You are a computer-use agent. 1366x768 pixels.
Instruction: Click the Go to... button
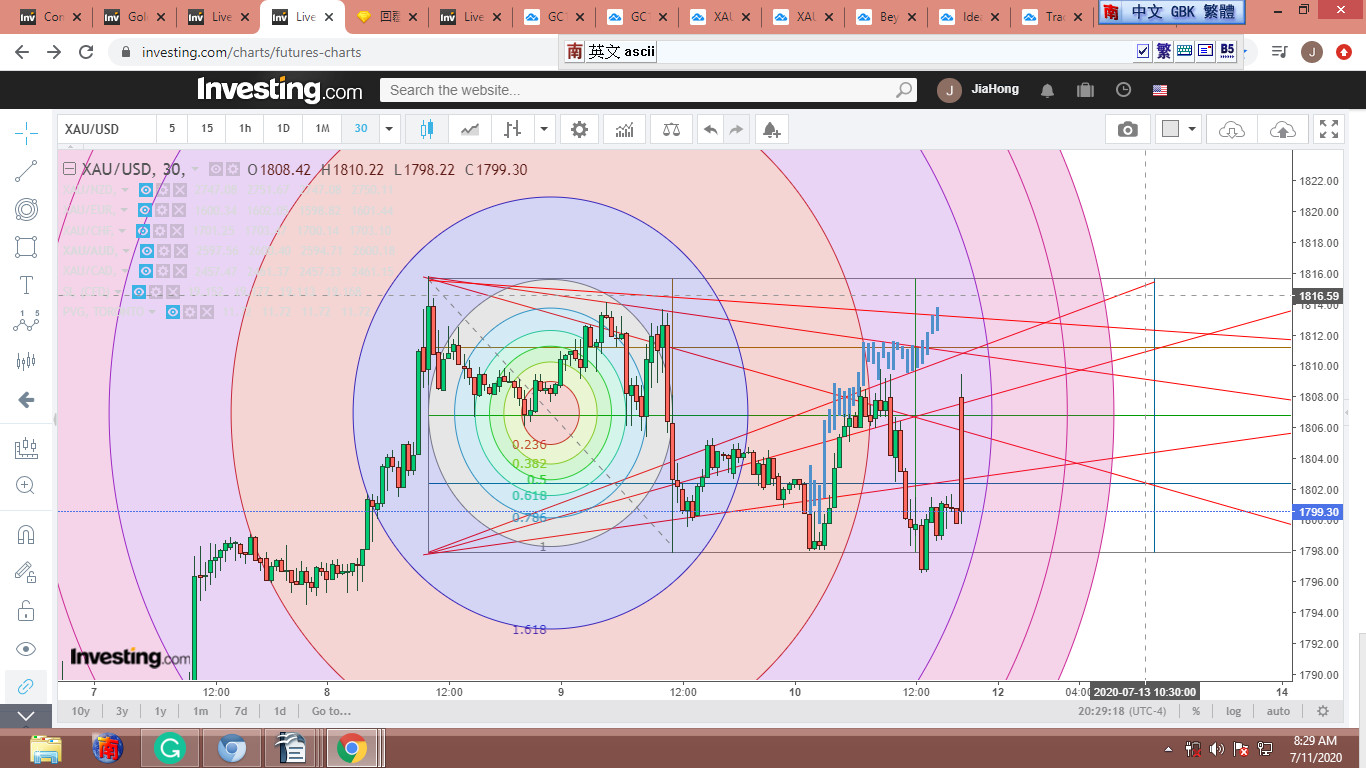pyautogui.click(x=331, y=711)
